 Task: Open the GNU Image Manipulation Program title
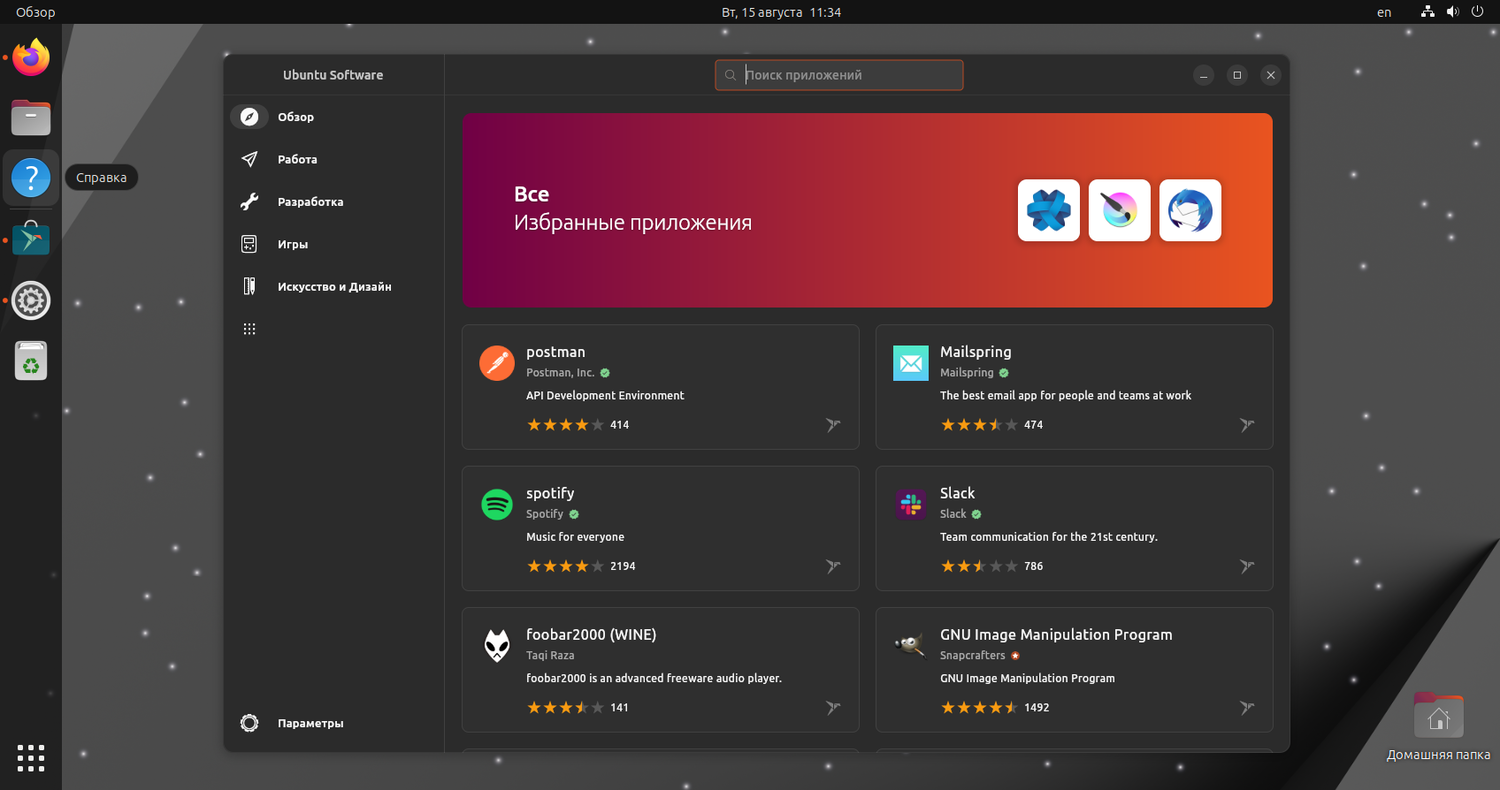(1056, 635)
